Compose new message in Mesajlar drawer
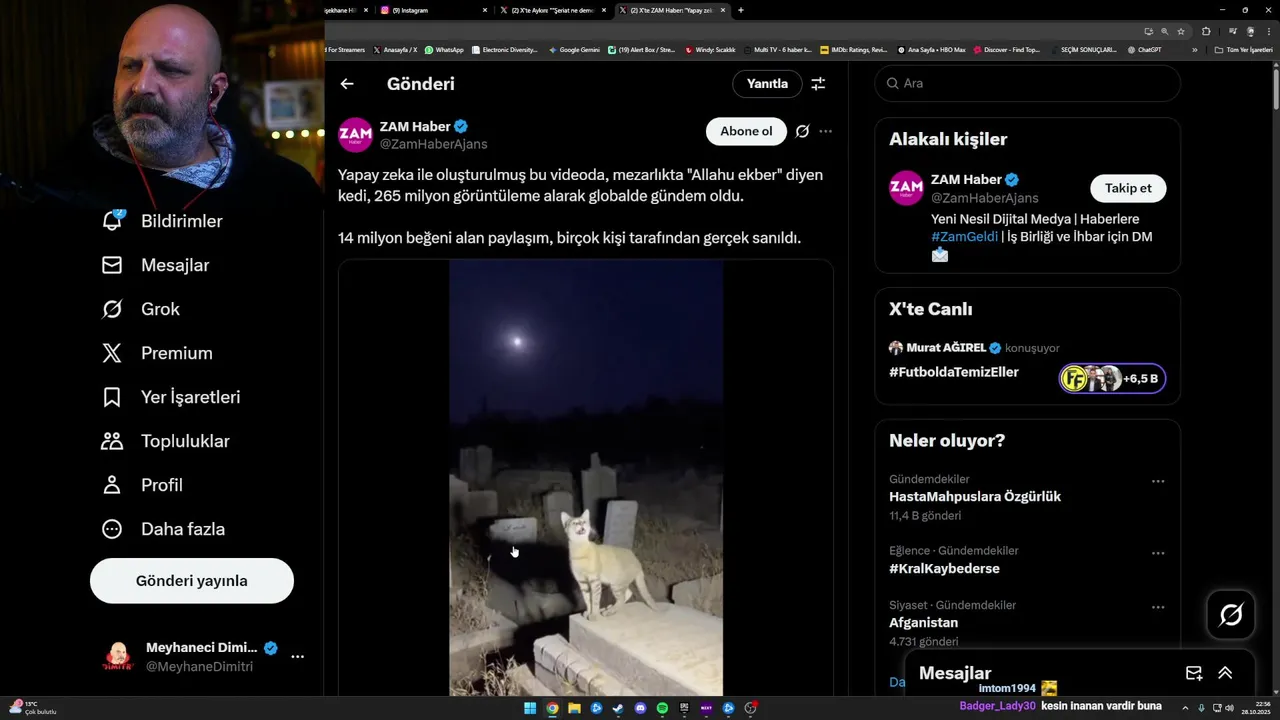 pos(1194,673)
